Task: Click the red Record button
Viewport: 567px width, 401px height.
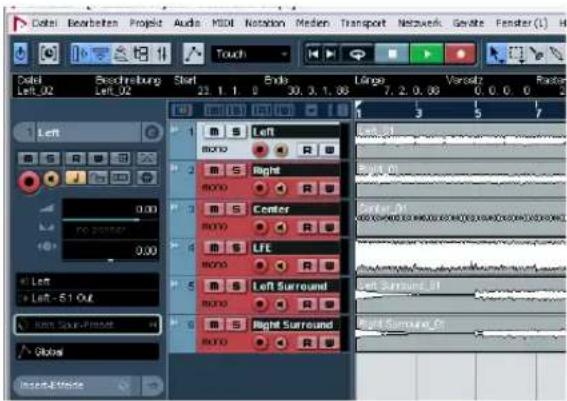Action: tap(461, 54)
